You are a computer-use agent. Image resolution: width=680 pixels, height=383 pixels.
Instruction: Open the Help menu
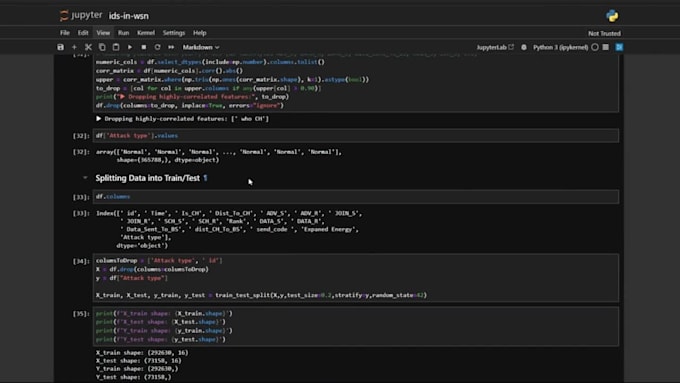tap(199, 33)
